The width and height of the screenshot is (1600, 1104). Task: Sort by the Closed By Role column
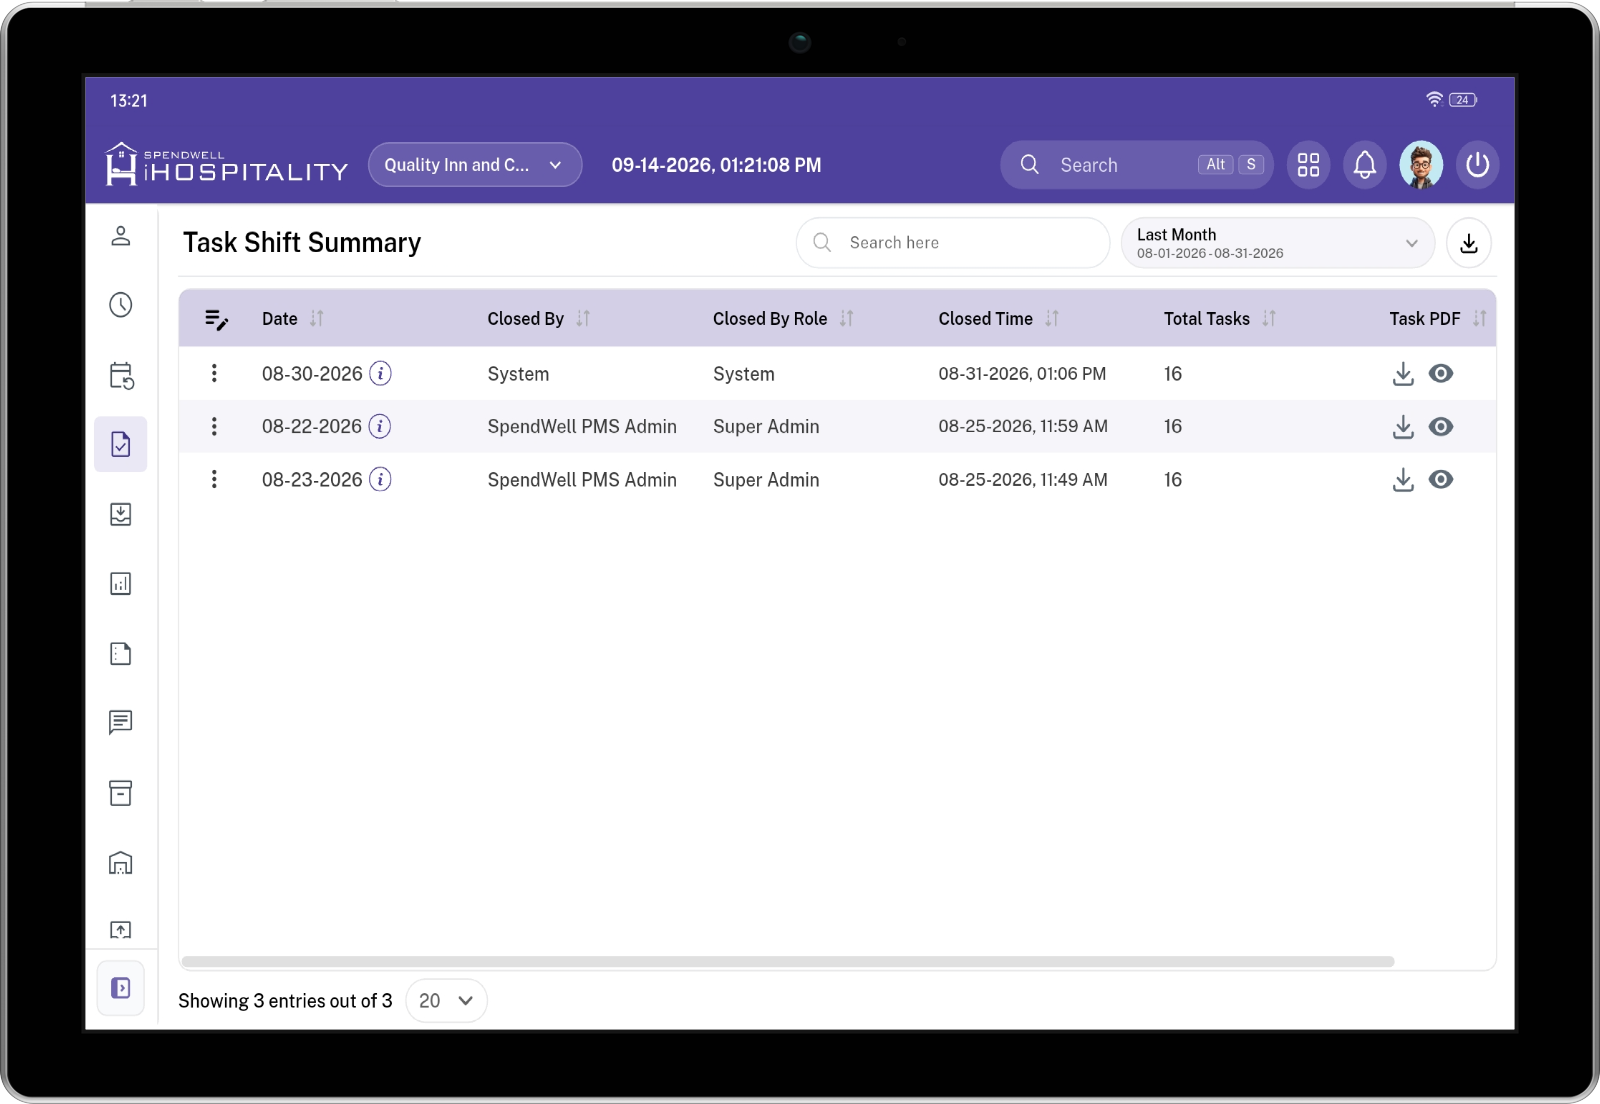(x=847, y=319)
